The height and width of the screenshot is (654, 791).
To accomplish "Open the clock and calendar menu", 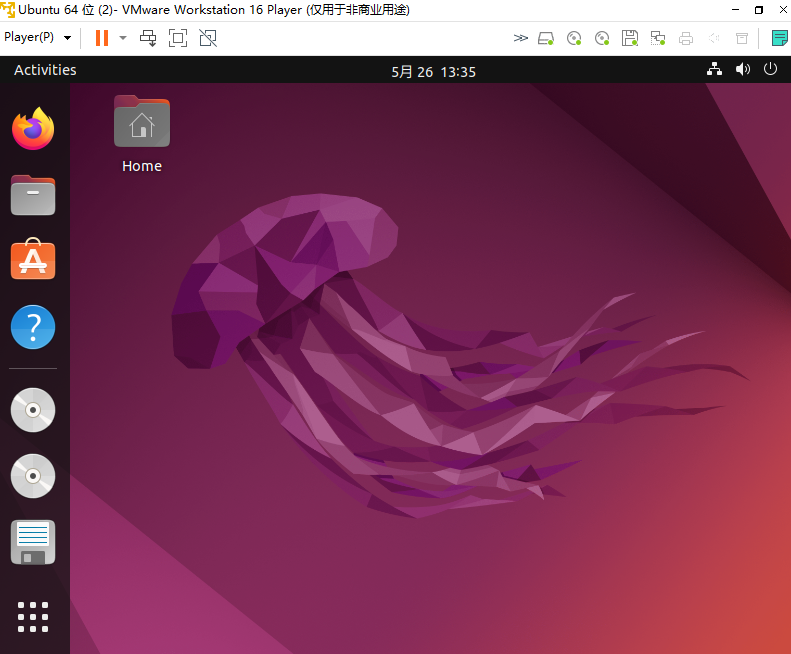I will tap(433, 71).
